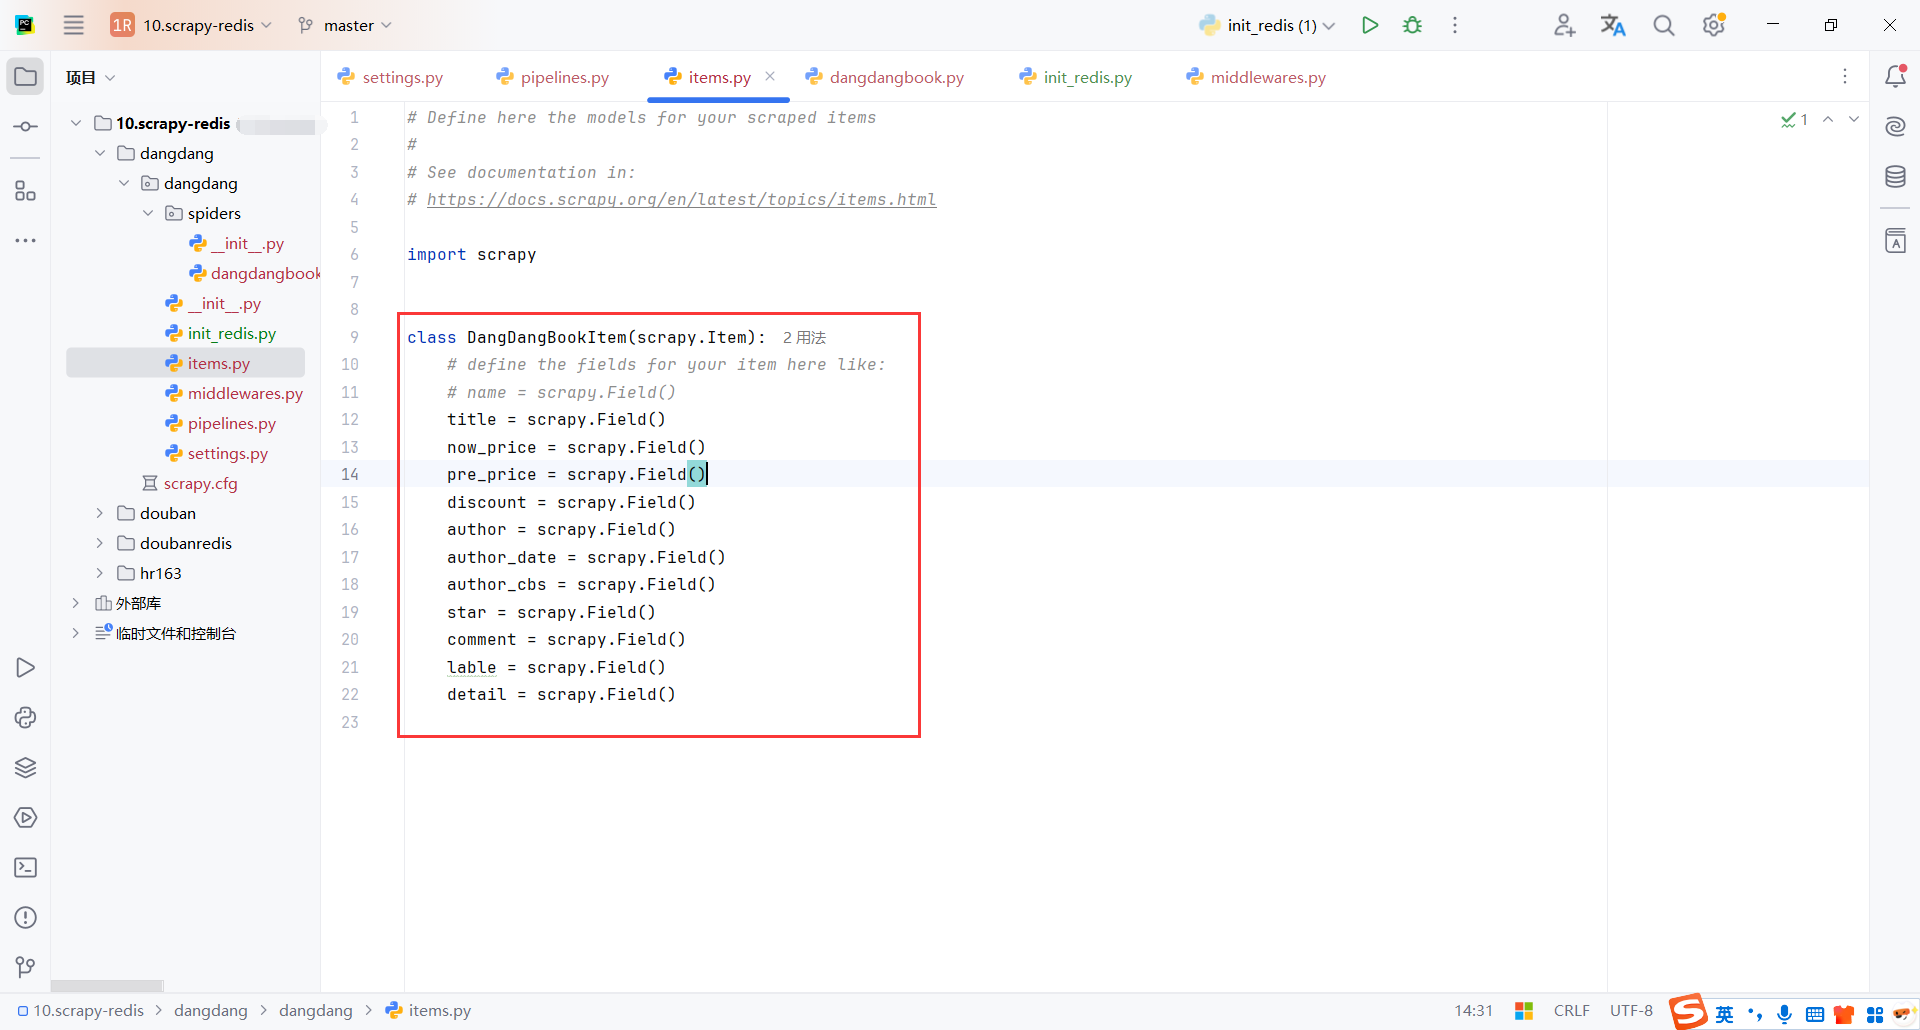
Task: Open the Services tool window
Action: 25,818
